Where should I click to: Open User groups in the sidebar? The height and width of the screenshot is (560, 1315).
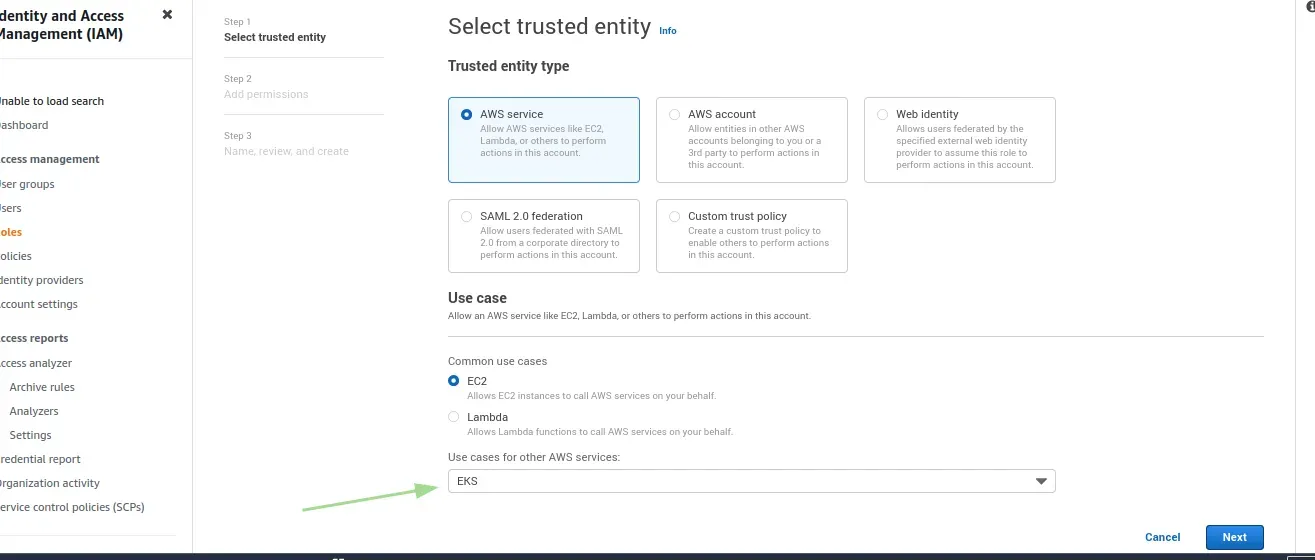[x=26, y=184]
